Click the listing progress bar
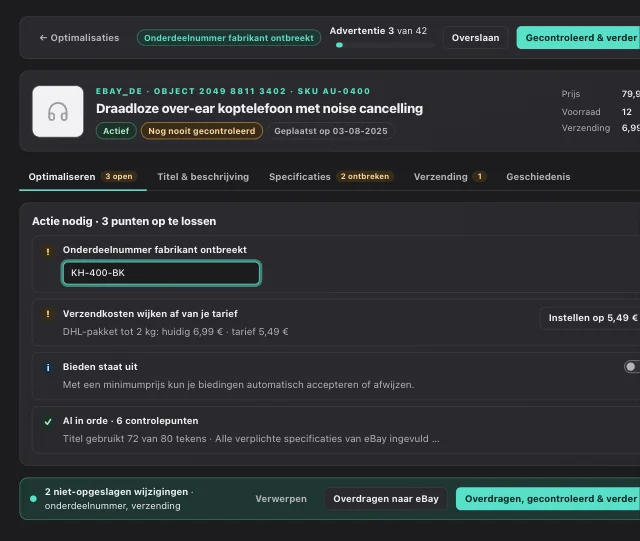640x541 pixels. pos(384,45)
